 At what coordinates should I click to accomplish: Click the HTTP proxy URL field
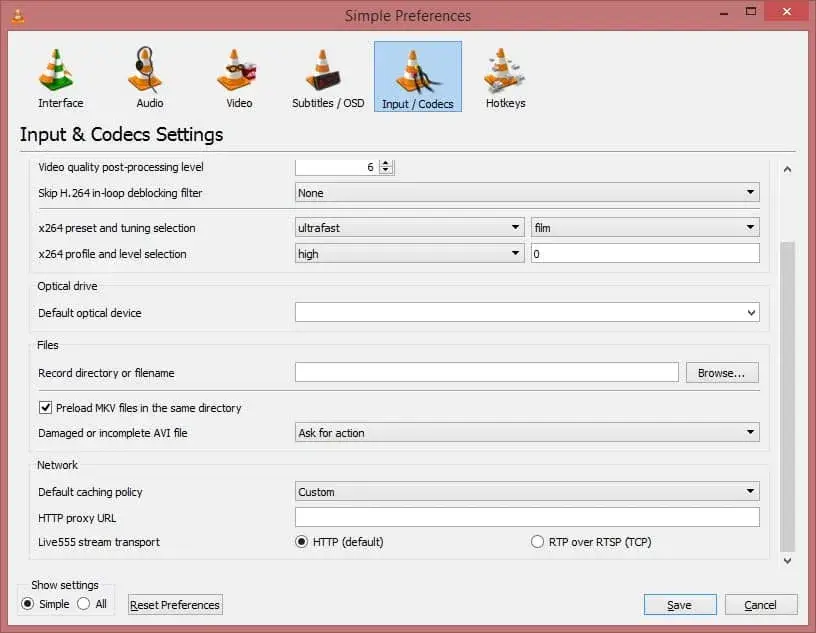click(527, 517)
